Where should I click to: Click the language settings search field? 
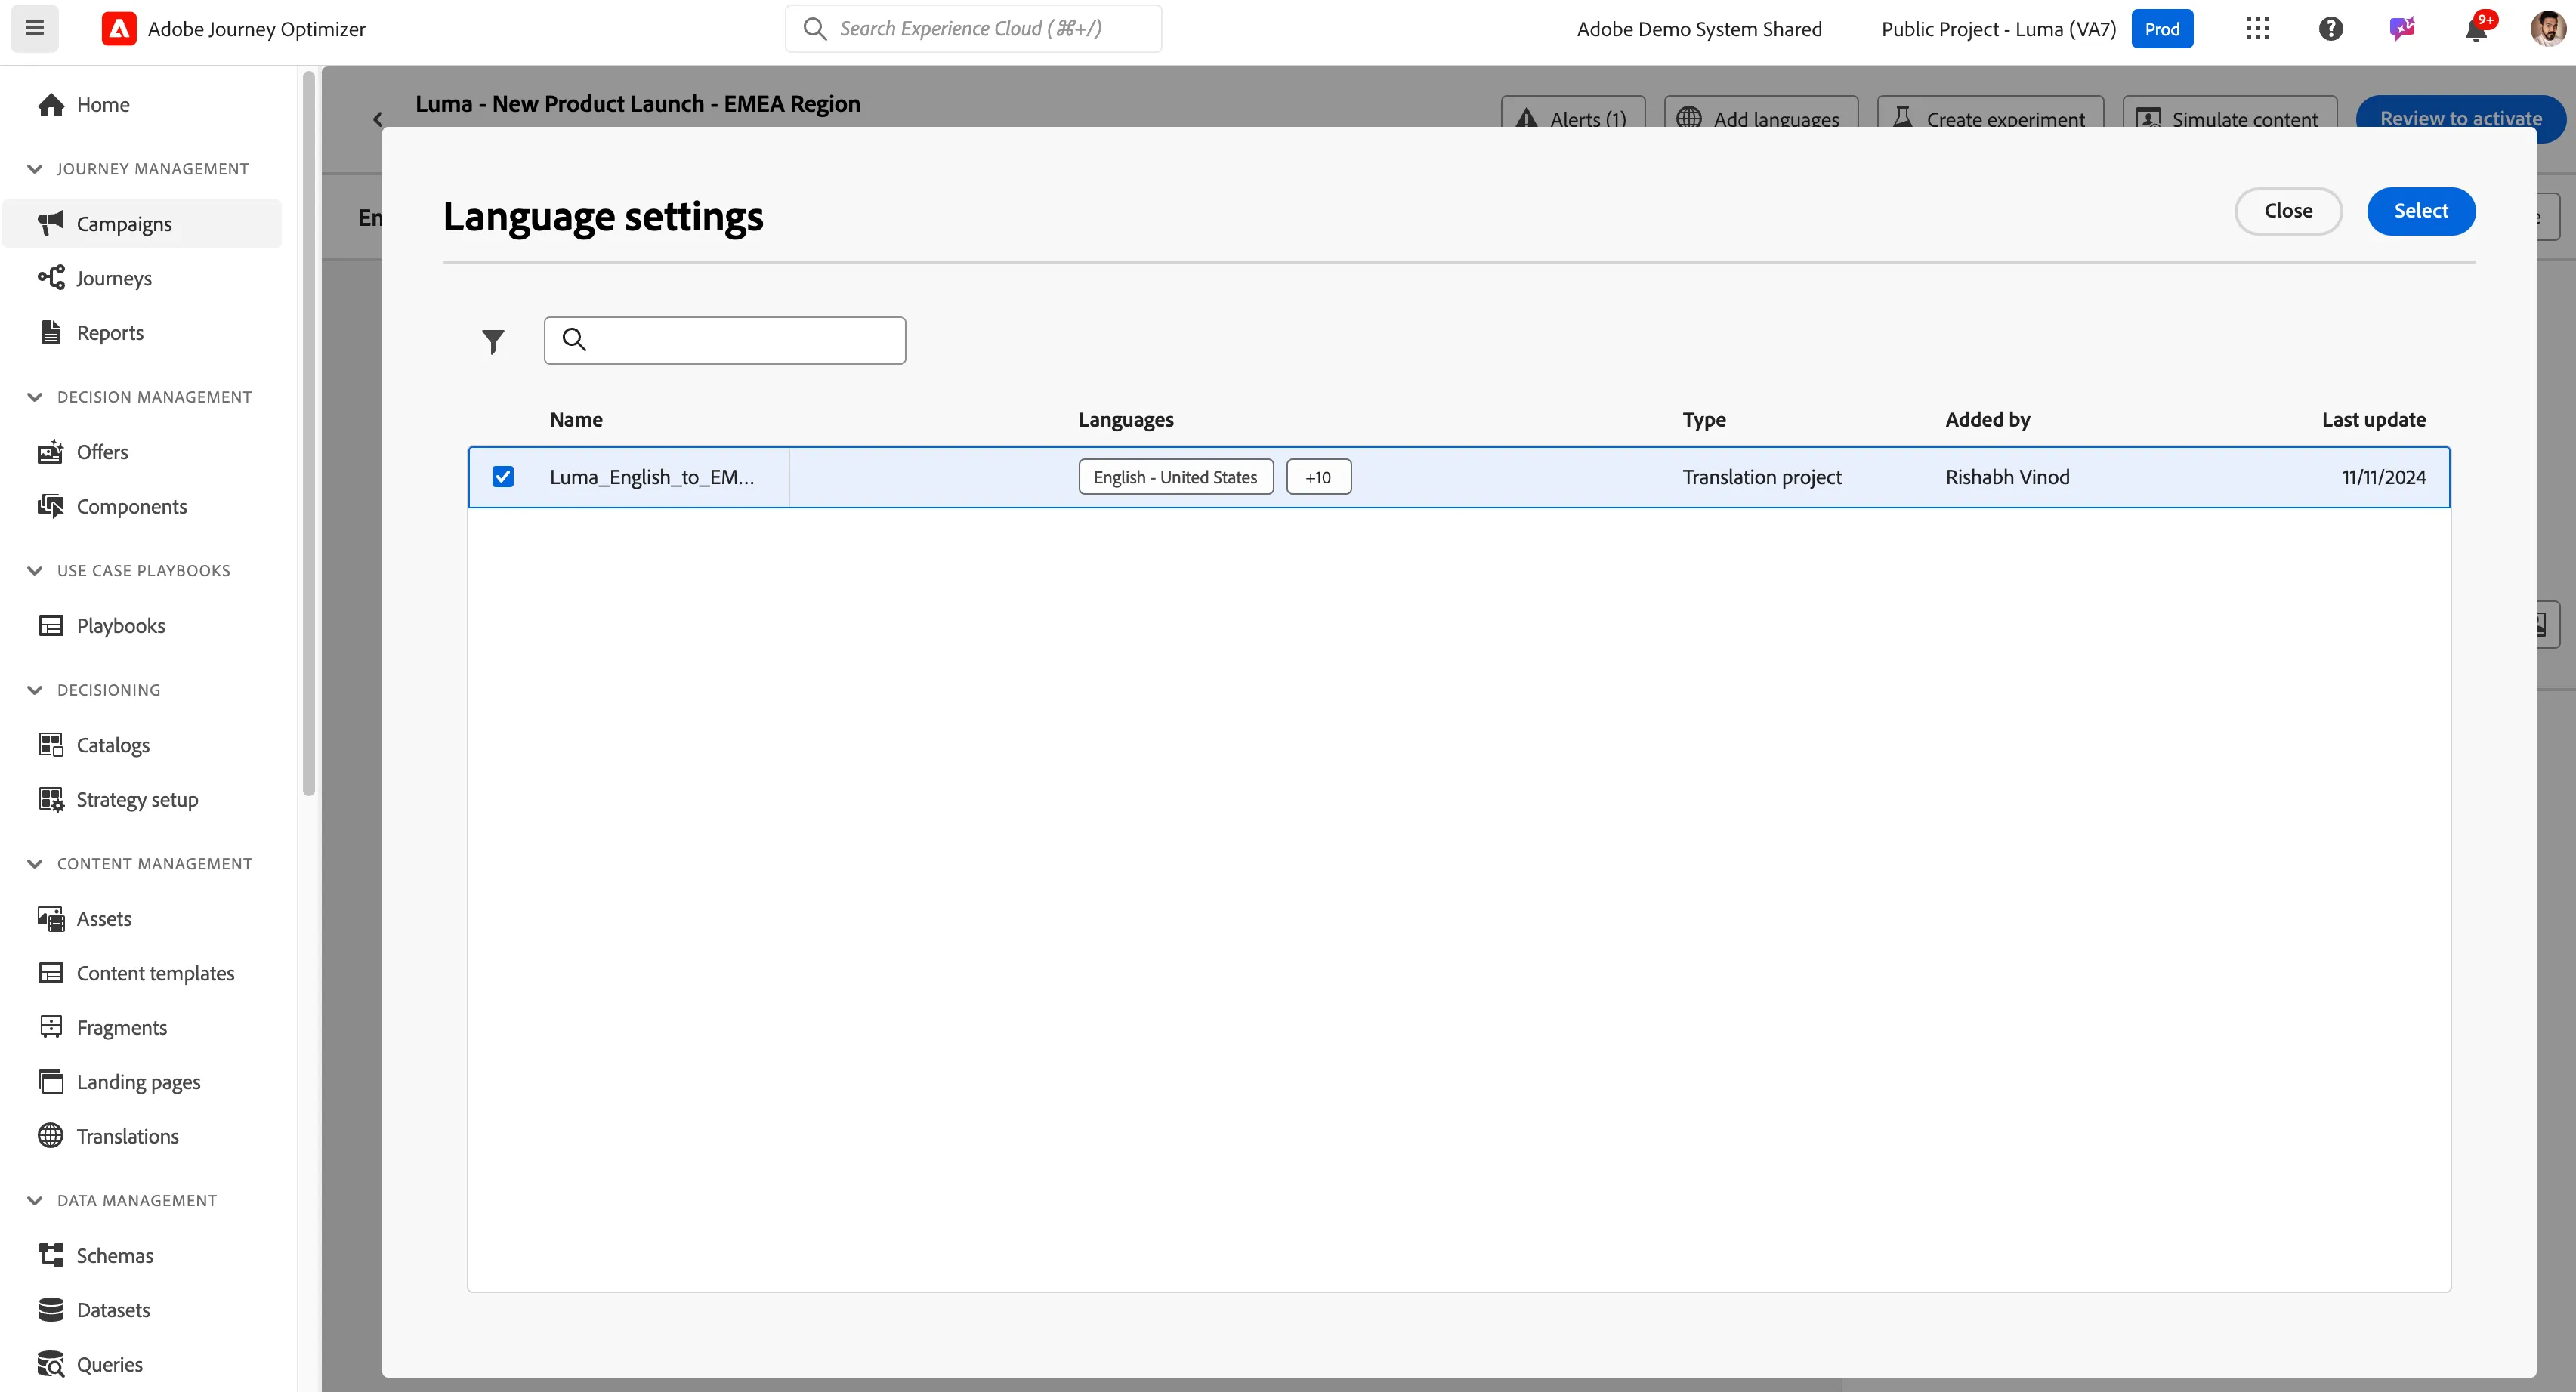click(x=725, y=341)
